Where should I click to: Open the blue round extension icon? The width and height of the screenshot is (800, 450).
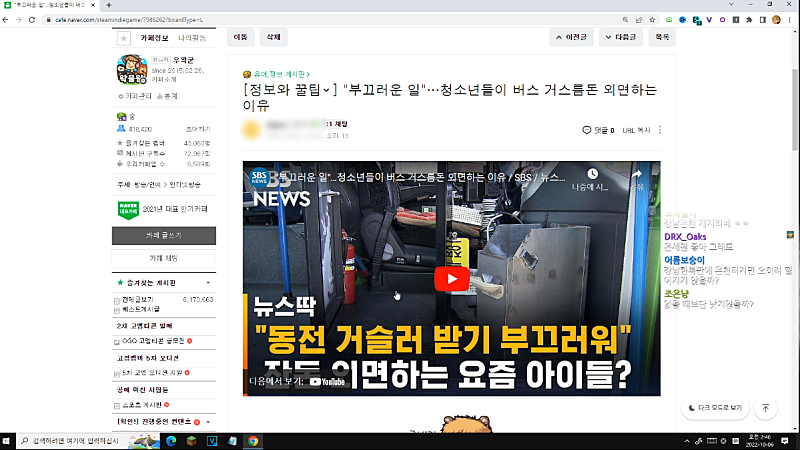point(683,20)
